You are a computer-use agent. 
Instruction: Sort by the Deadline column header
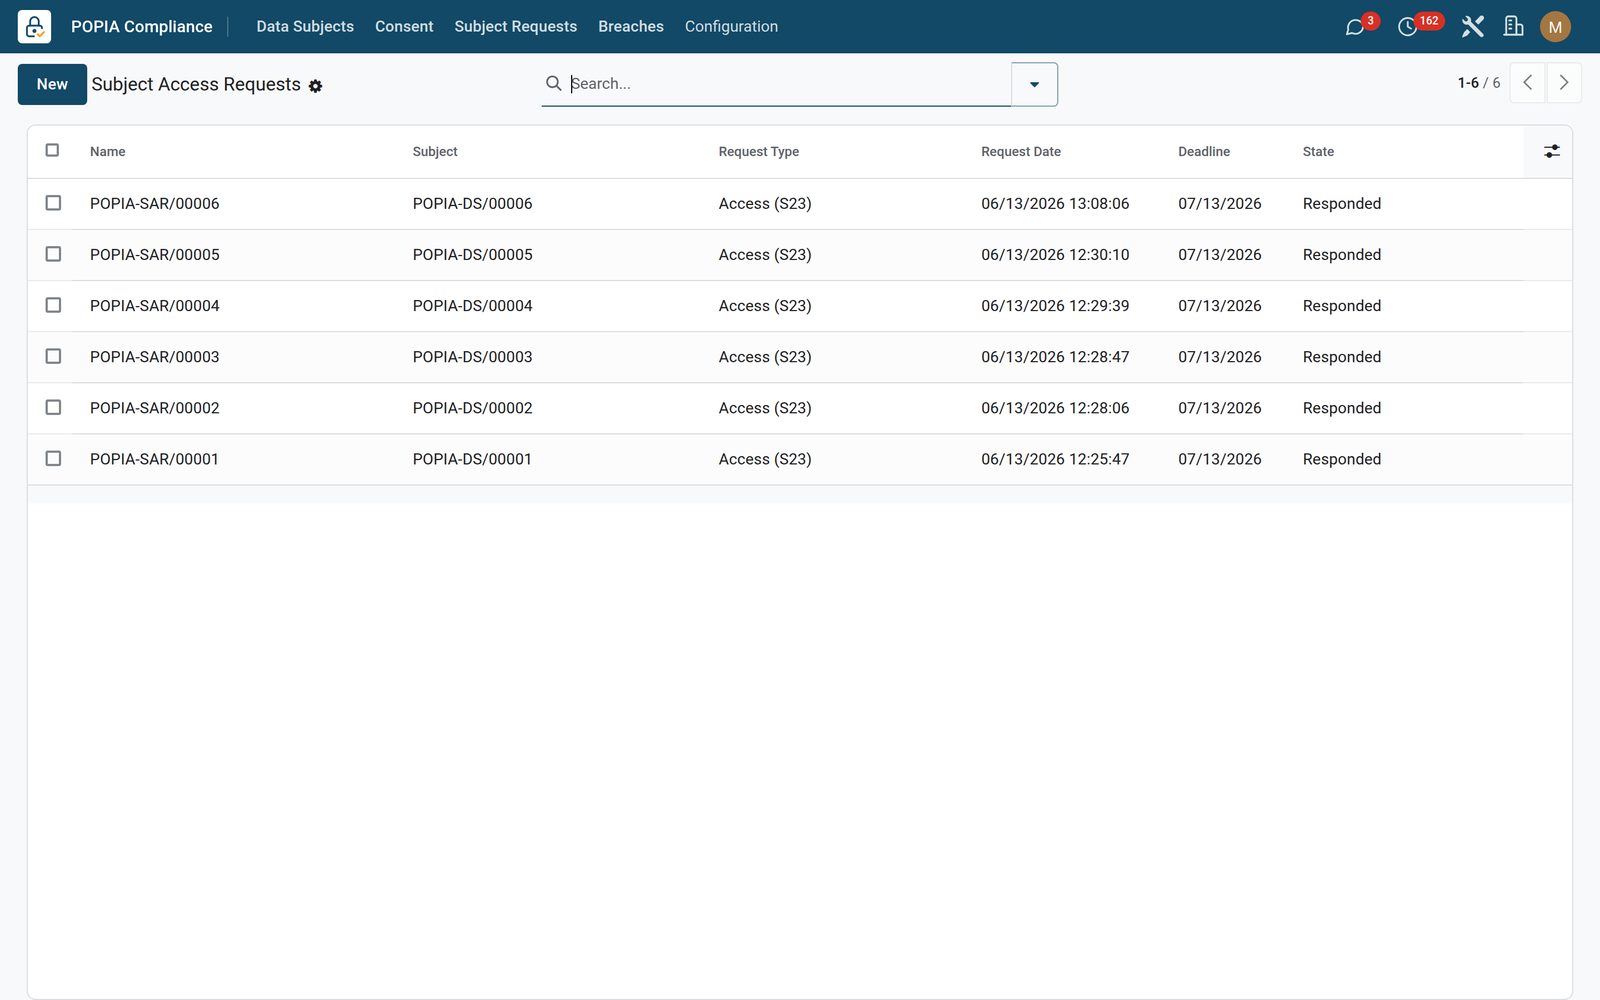pyautogui.click(x=1204, y=152)
